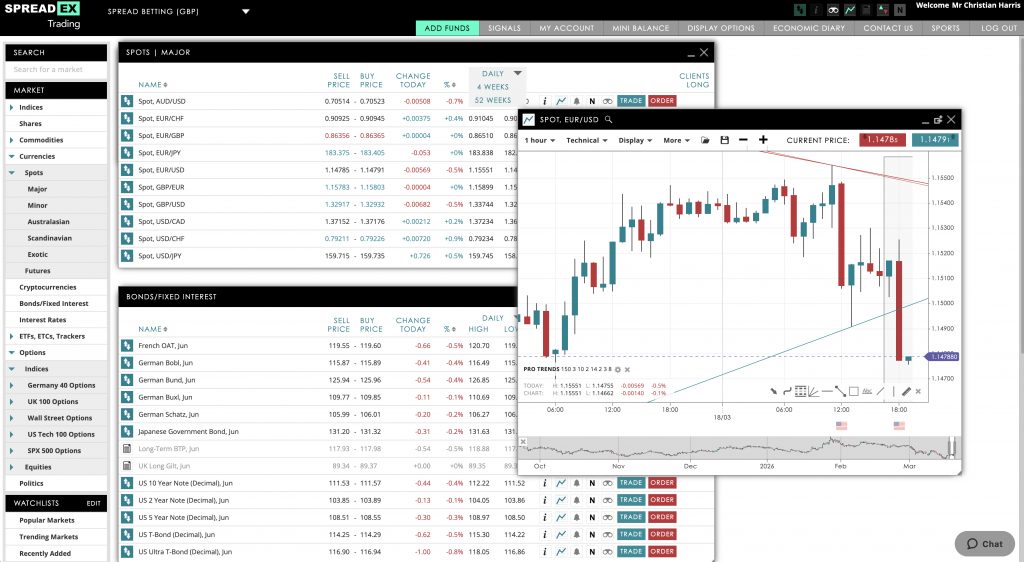1024x562 pixels.
Task: Open Cryptocurrencies market category
Action: pyautogui.click(x=48, y=287)
